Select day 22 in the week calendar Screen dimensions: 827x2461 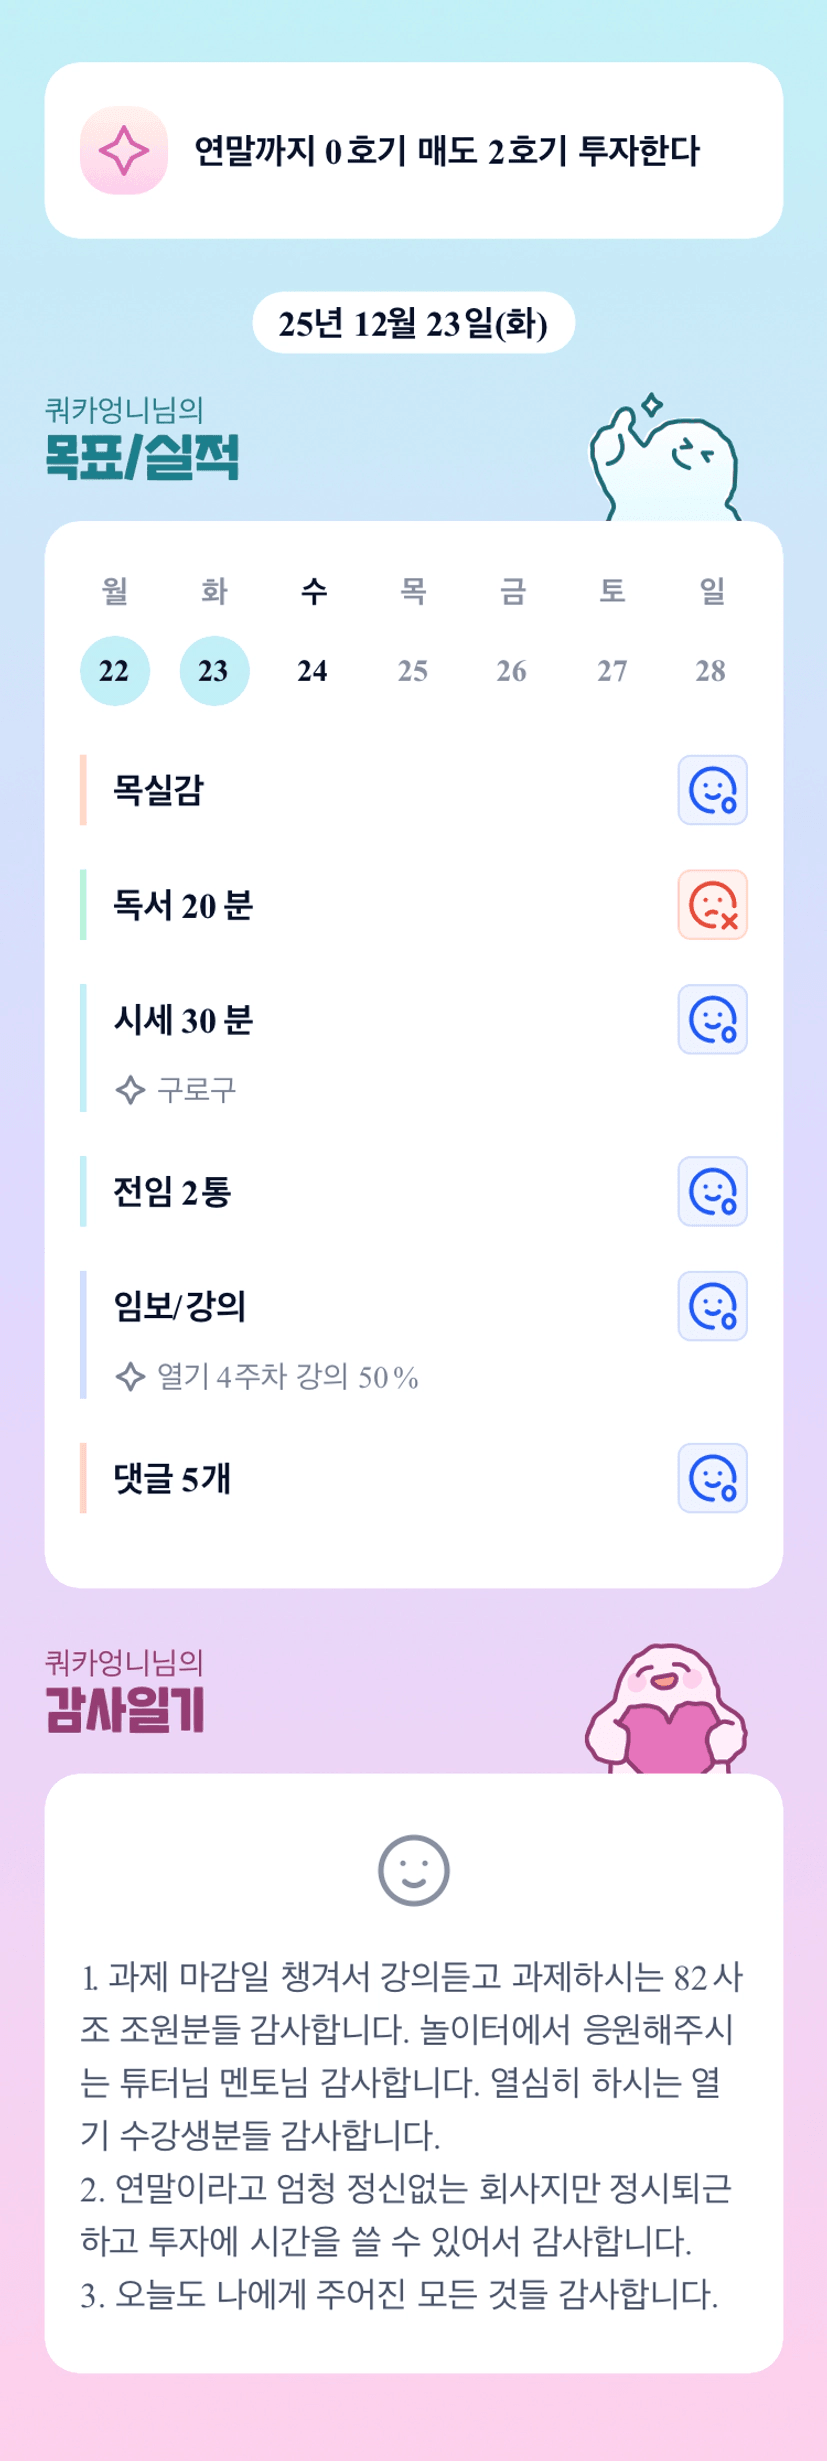coord(114,671)
